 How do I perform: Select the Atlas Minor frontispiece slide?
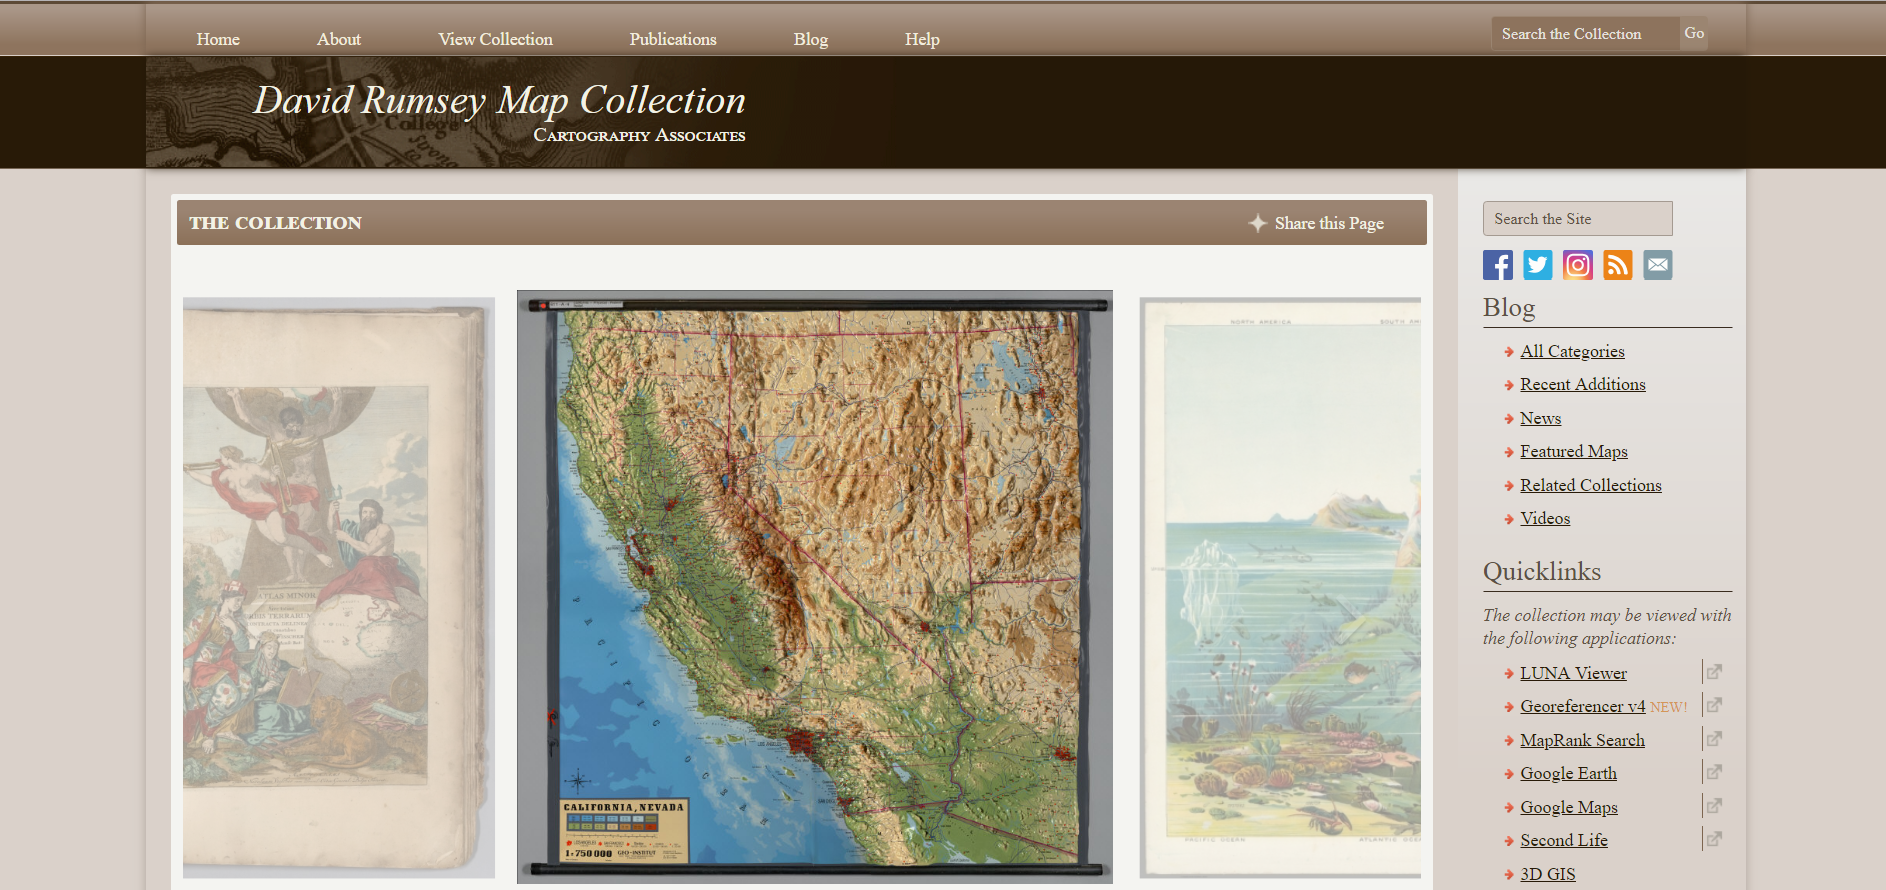pos(338,588)
